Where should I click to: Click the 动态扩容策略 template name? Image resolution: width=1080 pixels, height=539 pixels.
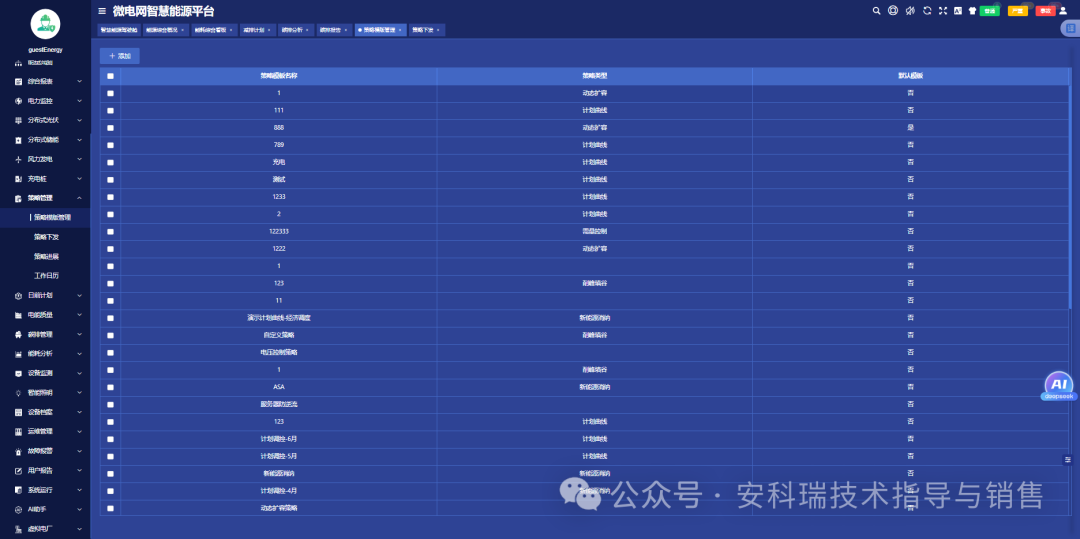(x=279, y=508)
